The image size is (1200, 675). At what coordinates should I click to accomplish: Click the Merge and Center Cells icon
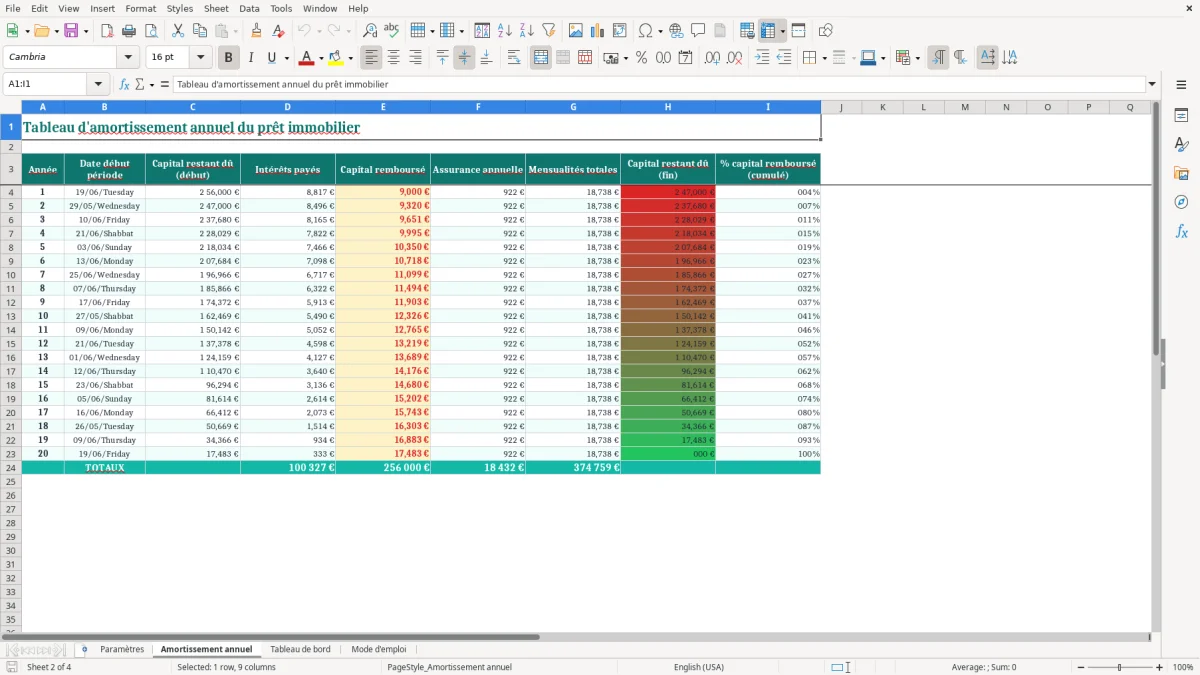pyautogui.click(x=541, y=58)
